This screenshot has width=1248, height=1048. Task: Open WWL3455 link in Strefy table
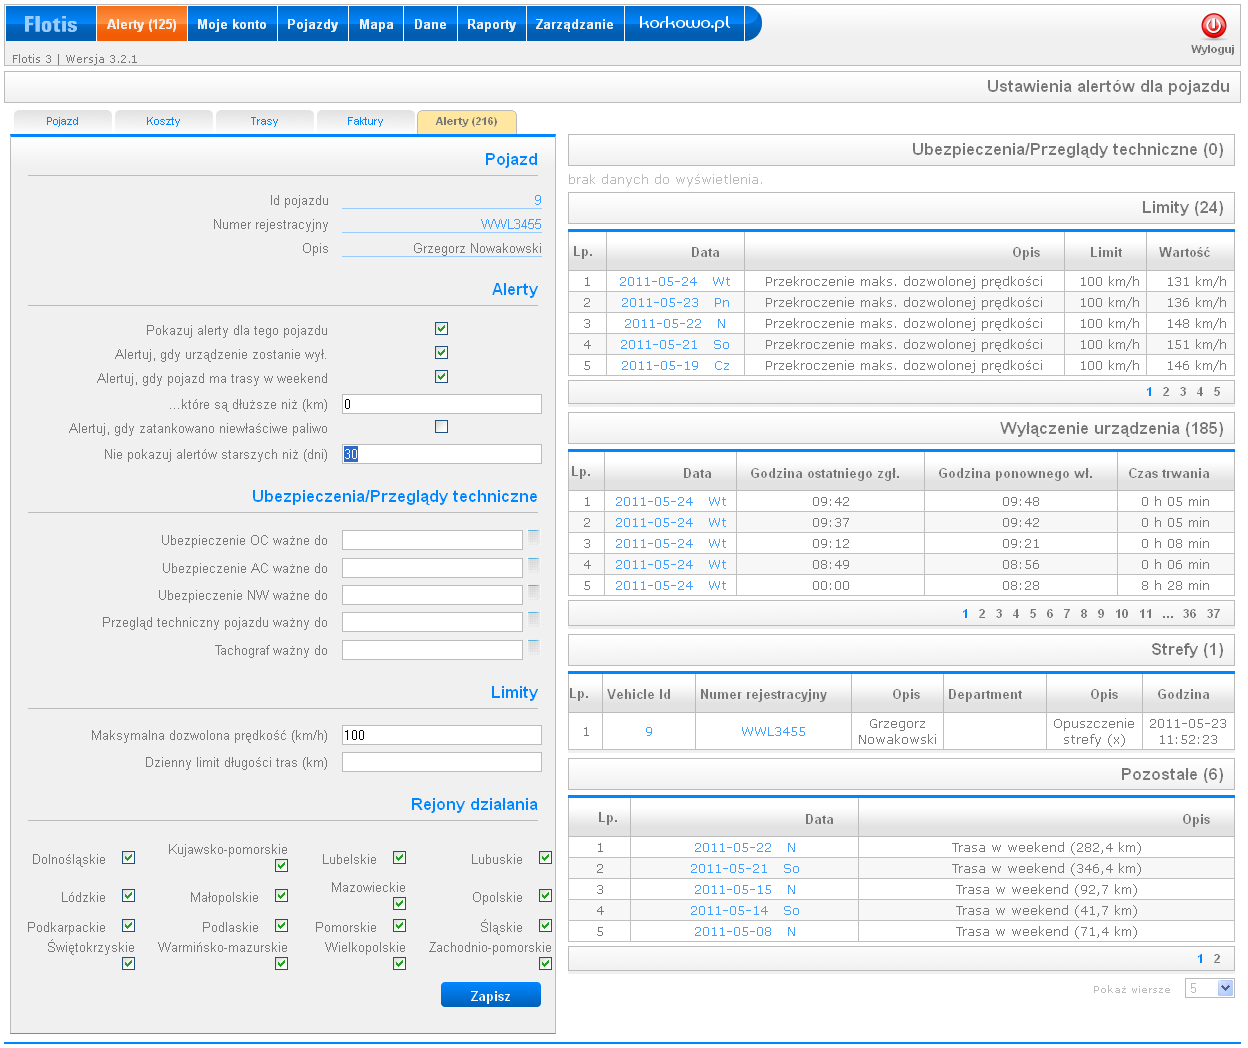click(773, 731)
